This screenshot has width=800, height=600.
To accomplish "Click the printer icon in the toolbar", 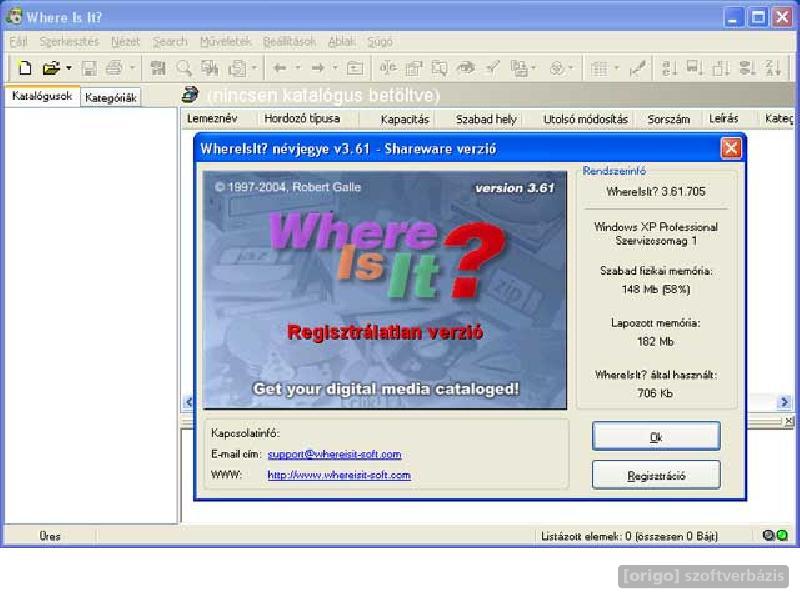I will point(114,67).
